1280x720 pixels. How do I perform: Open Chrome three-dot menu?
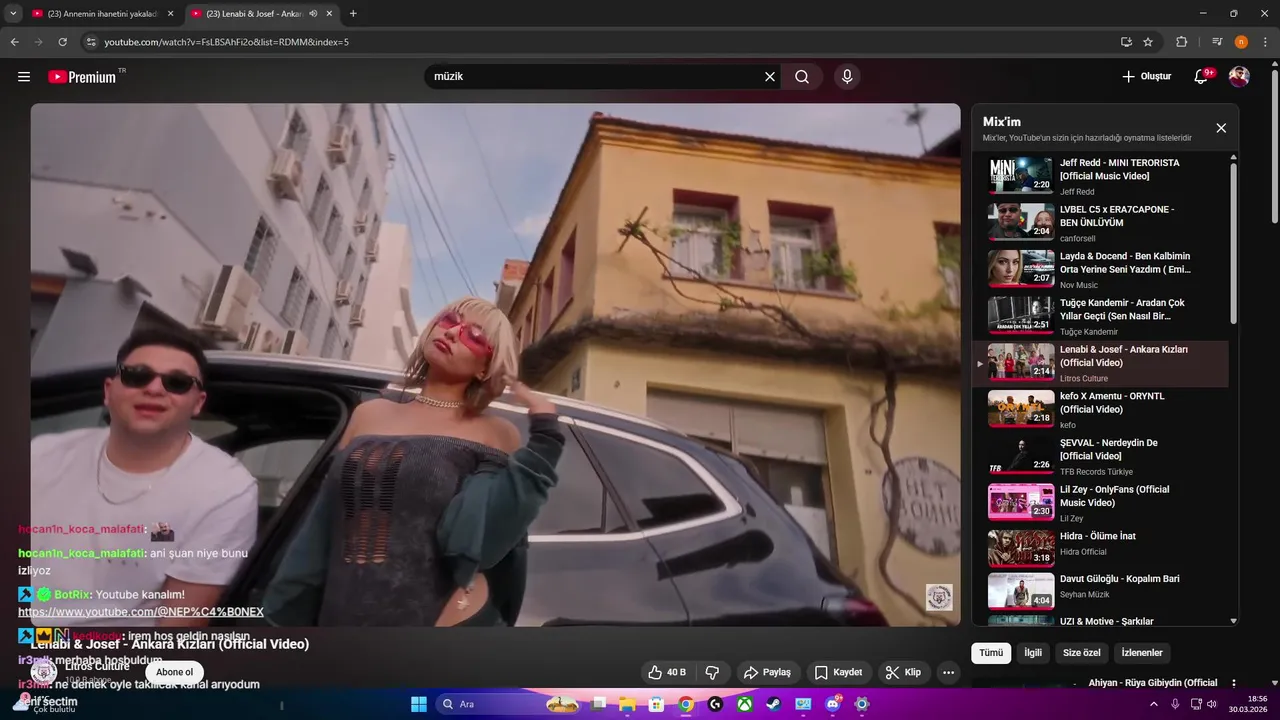[x=1266, y=42]
